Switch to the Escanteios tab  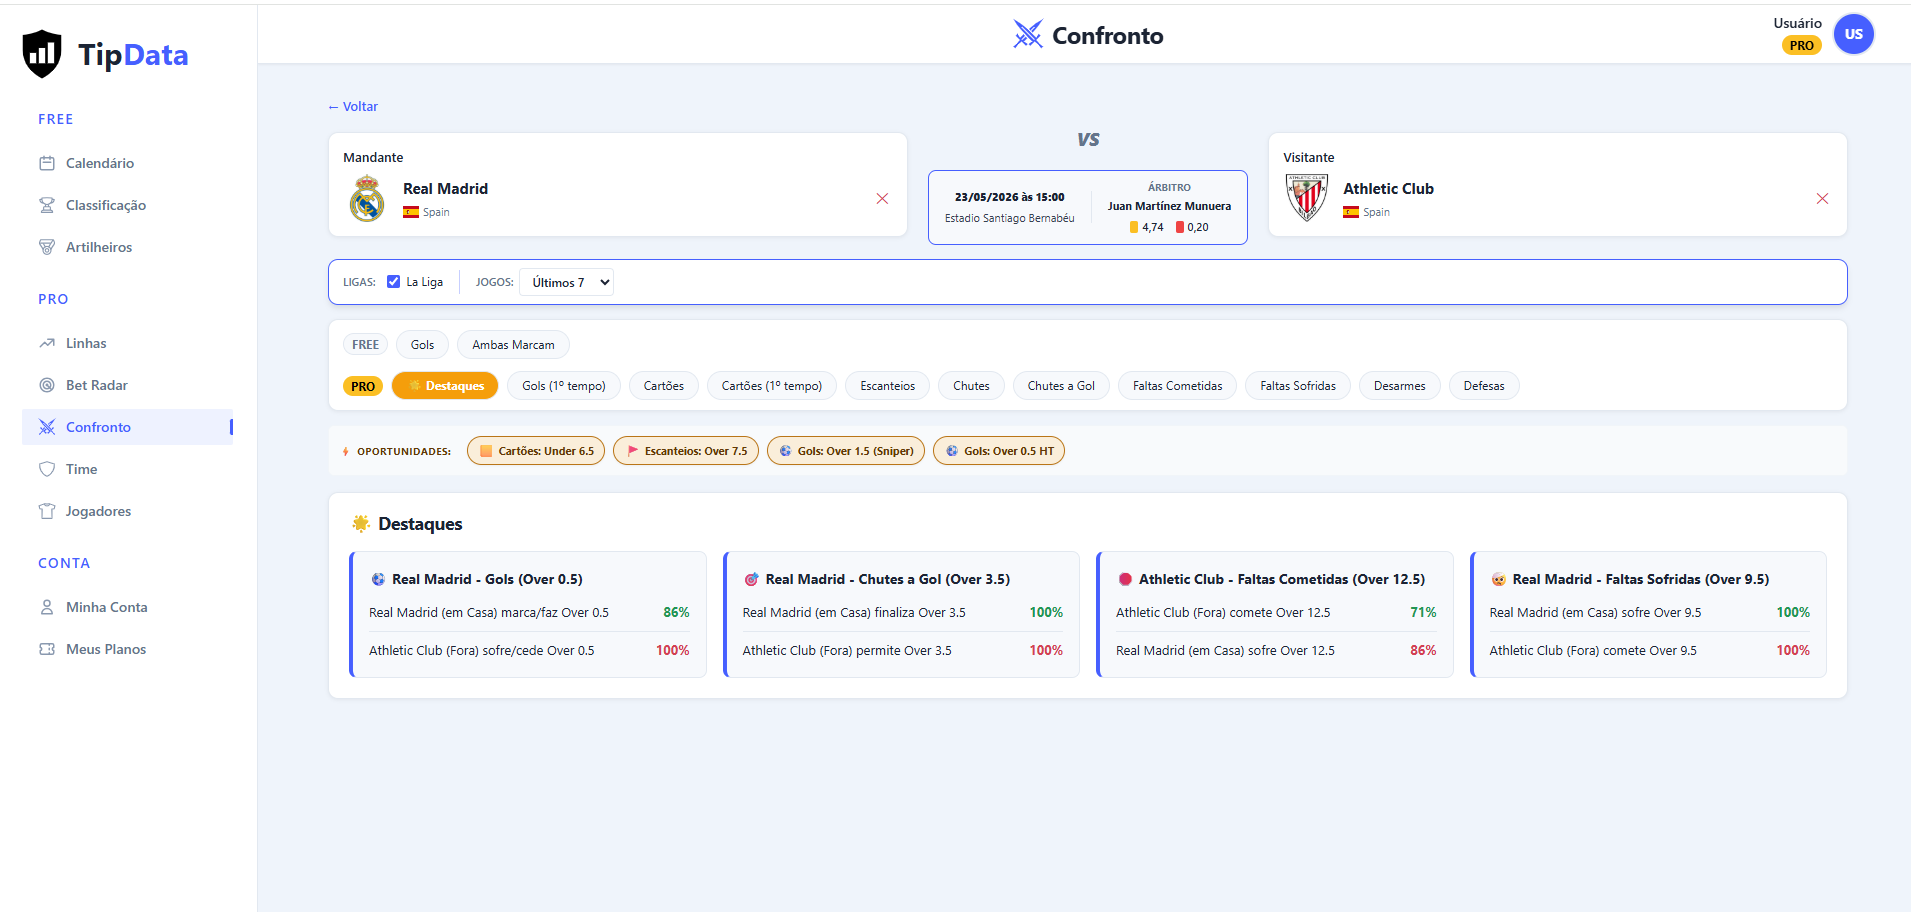(x=888, y=386)
